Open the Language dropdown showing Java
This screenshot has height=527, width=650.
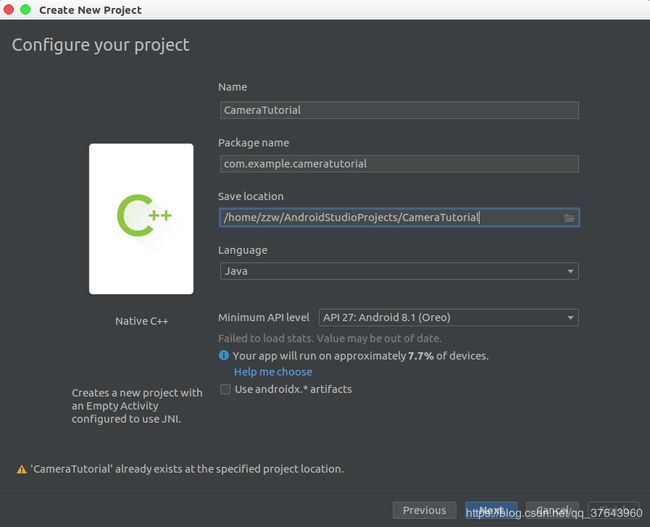coord(399,271)
